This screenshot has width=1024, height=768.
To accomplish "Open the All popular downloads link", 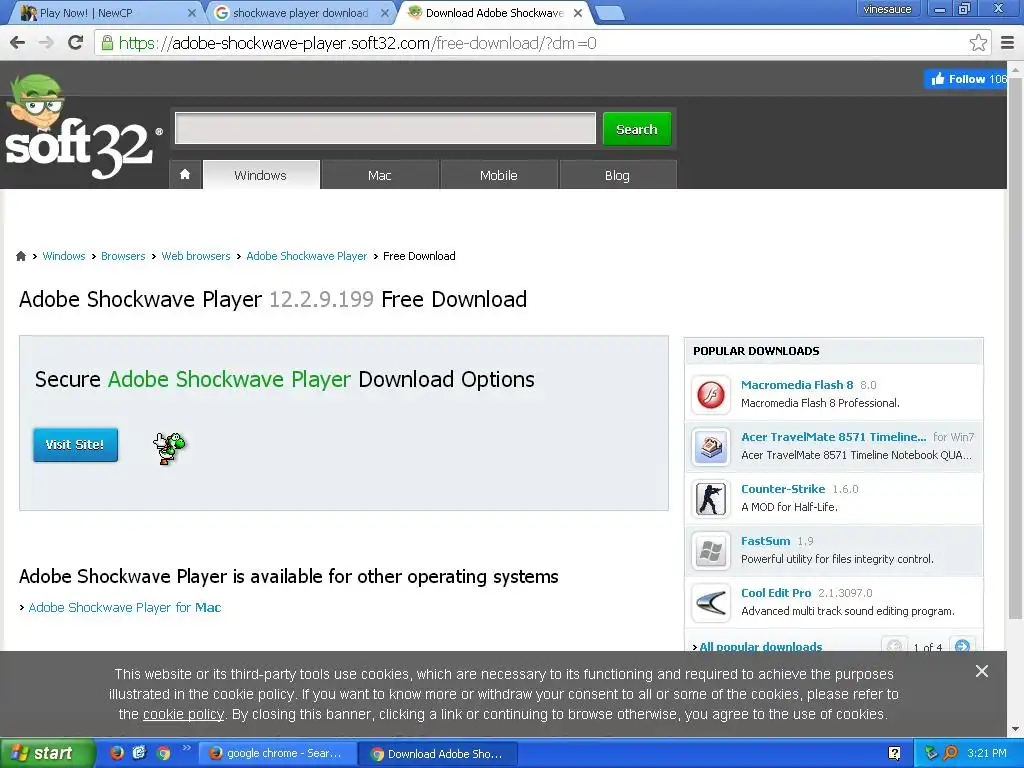I will click(761, 646).
